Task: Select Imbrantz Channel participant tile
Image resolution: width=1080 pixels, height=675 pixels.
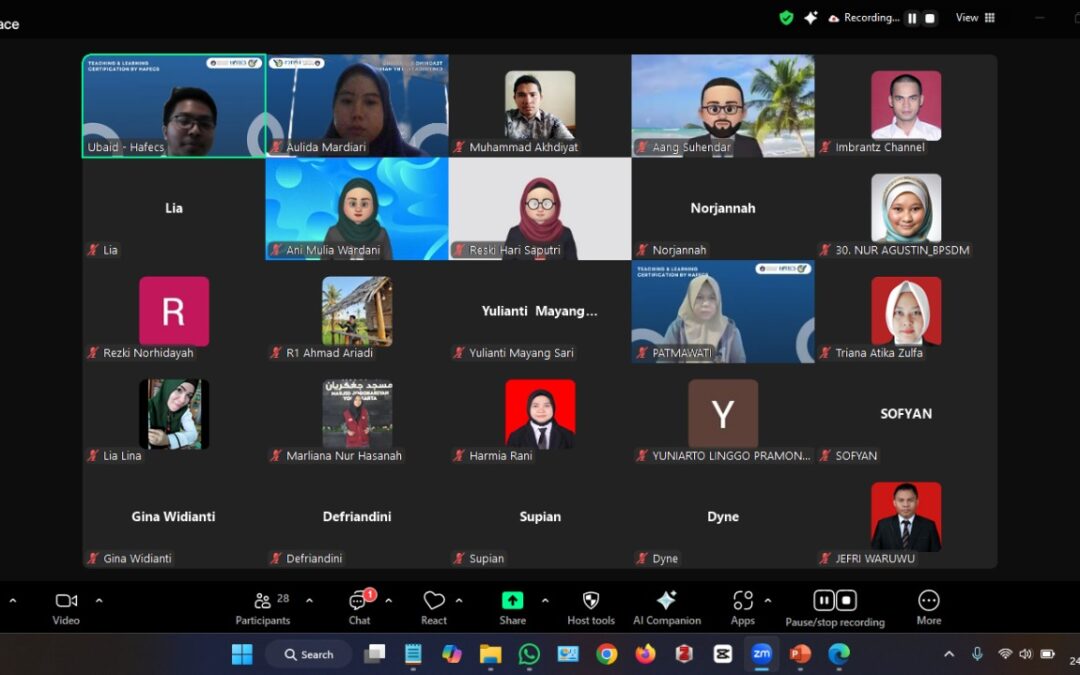Action: [x=906, y=106]
